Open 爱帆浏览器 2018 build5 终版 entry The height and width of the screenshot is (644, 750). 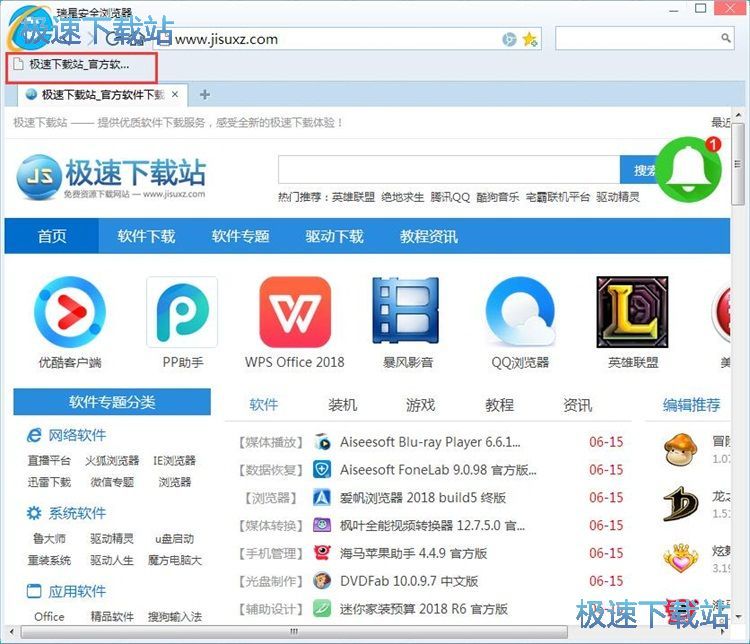(423, 498)
